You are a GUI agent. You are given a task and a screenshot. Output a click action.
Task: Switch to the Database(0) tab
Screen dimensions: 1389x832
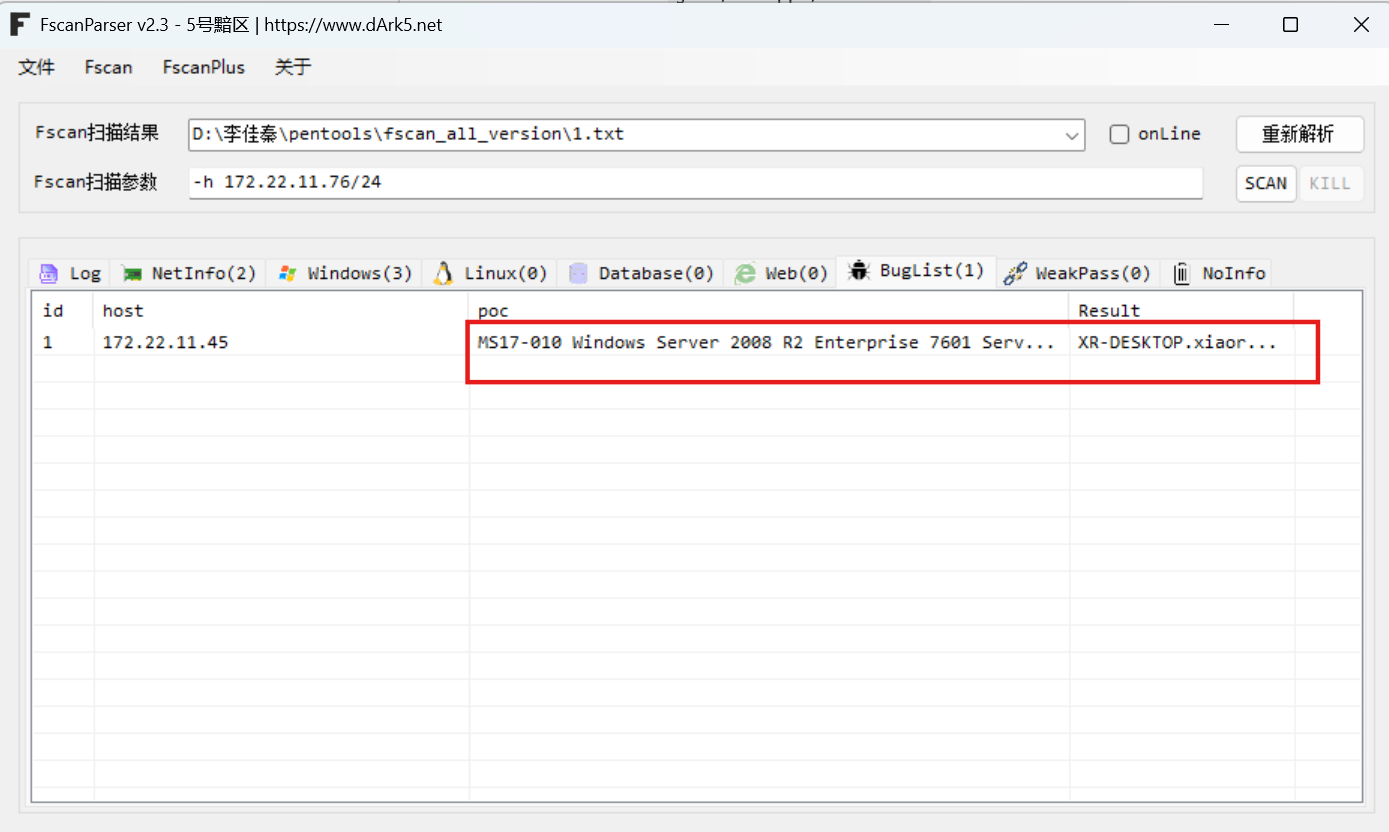click(x=640, y=273)
